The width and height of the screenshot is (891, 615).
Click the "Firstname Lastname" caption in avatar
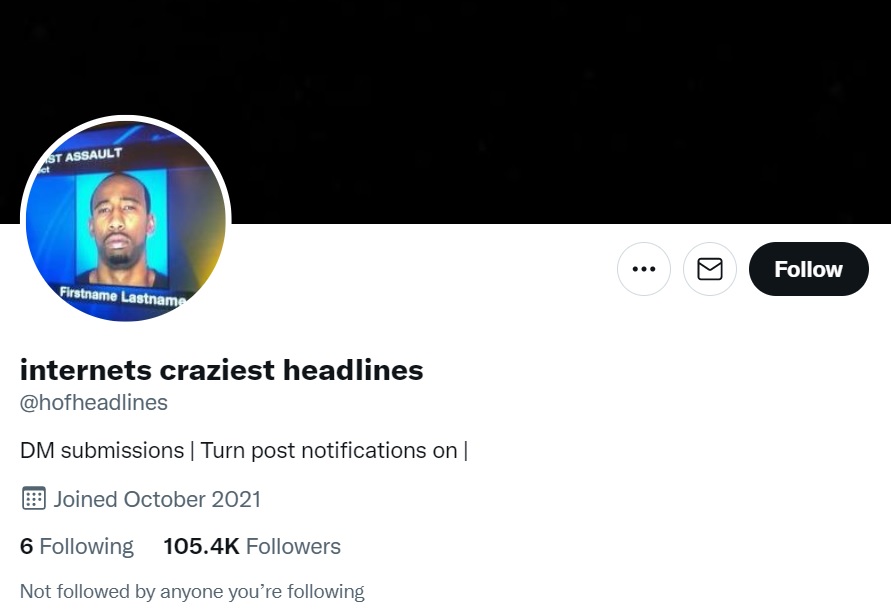point(123,297)
